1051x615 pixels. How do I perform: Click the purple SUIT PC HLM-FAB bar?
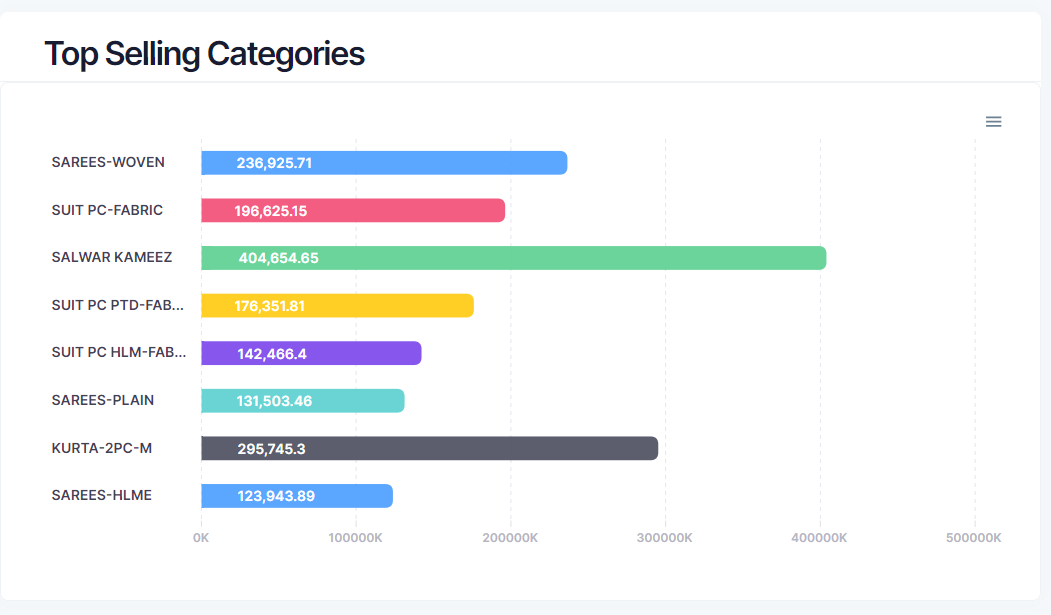[x=311, y=353]
